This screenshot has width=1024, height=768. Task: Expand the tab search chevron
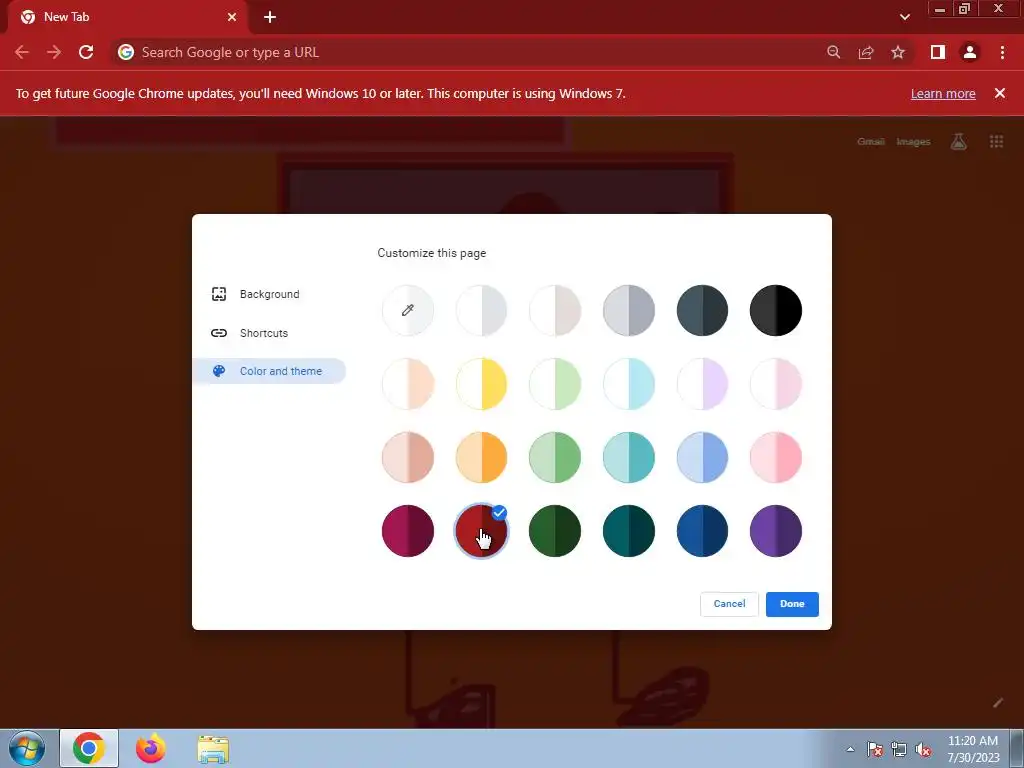pyautogui.click(x=904, y=17)
